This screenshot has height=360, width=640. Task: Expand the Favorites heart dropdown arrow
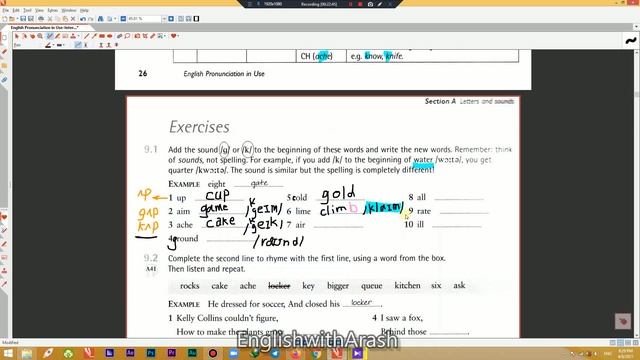tap(178, 36)
